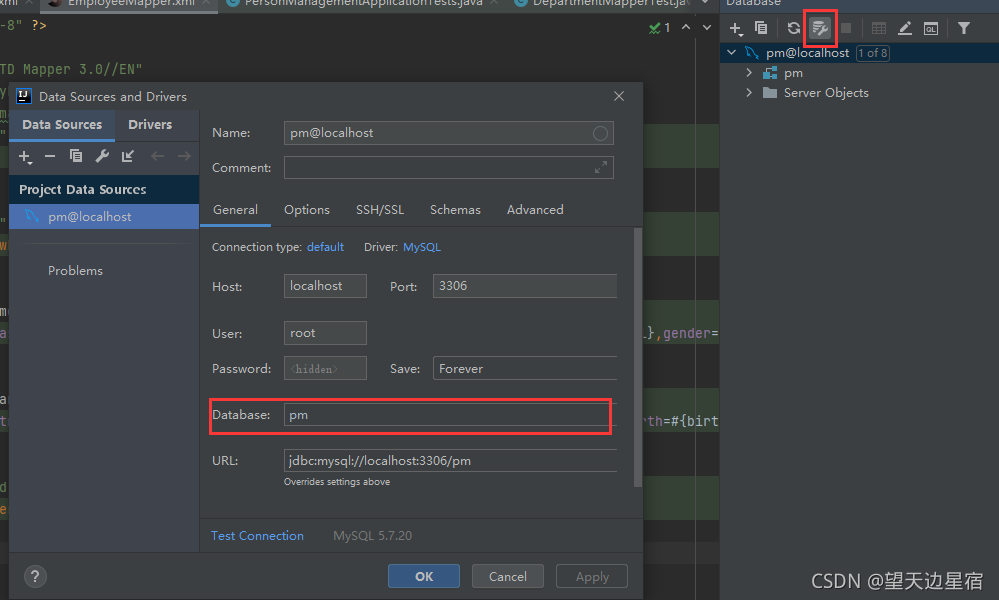
Task: Click the MySQL driver link
Action: 422,247
